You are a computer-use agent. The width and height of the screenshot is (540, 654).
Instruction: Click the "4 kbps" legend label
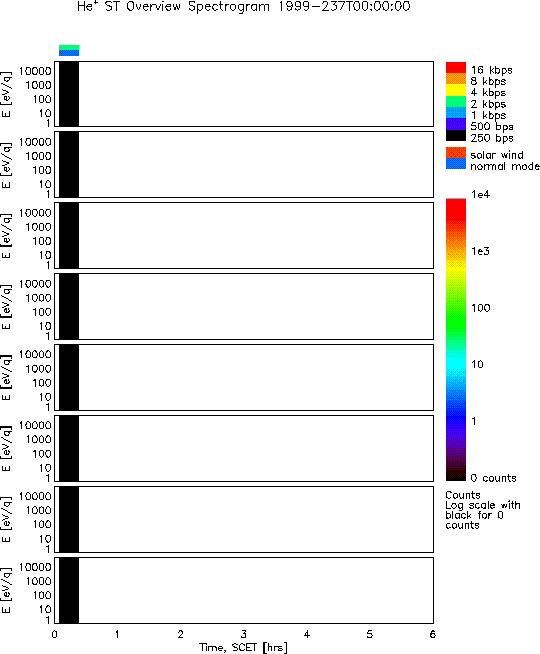(488, 93)
